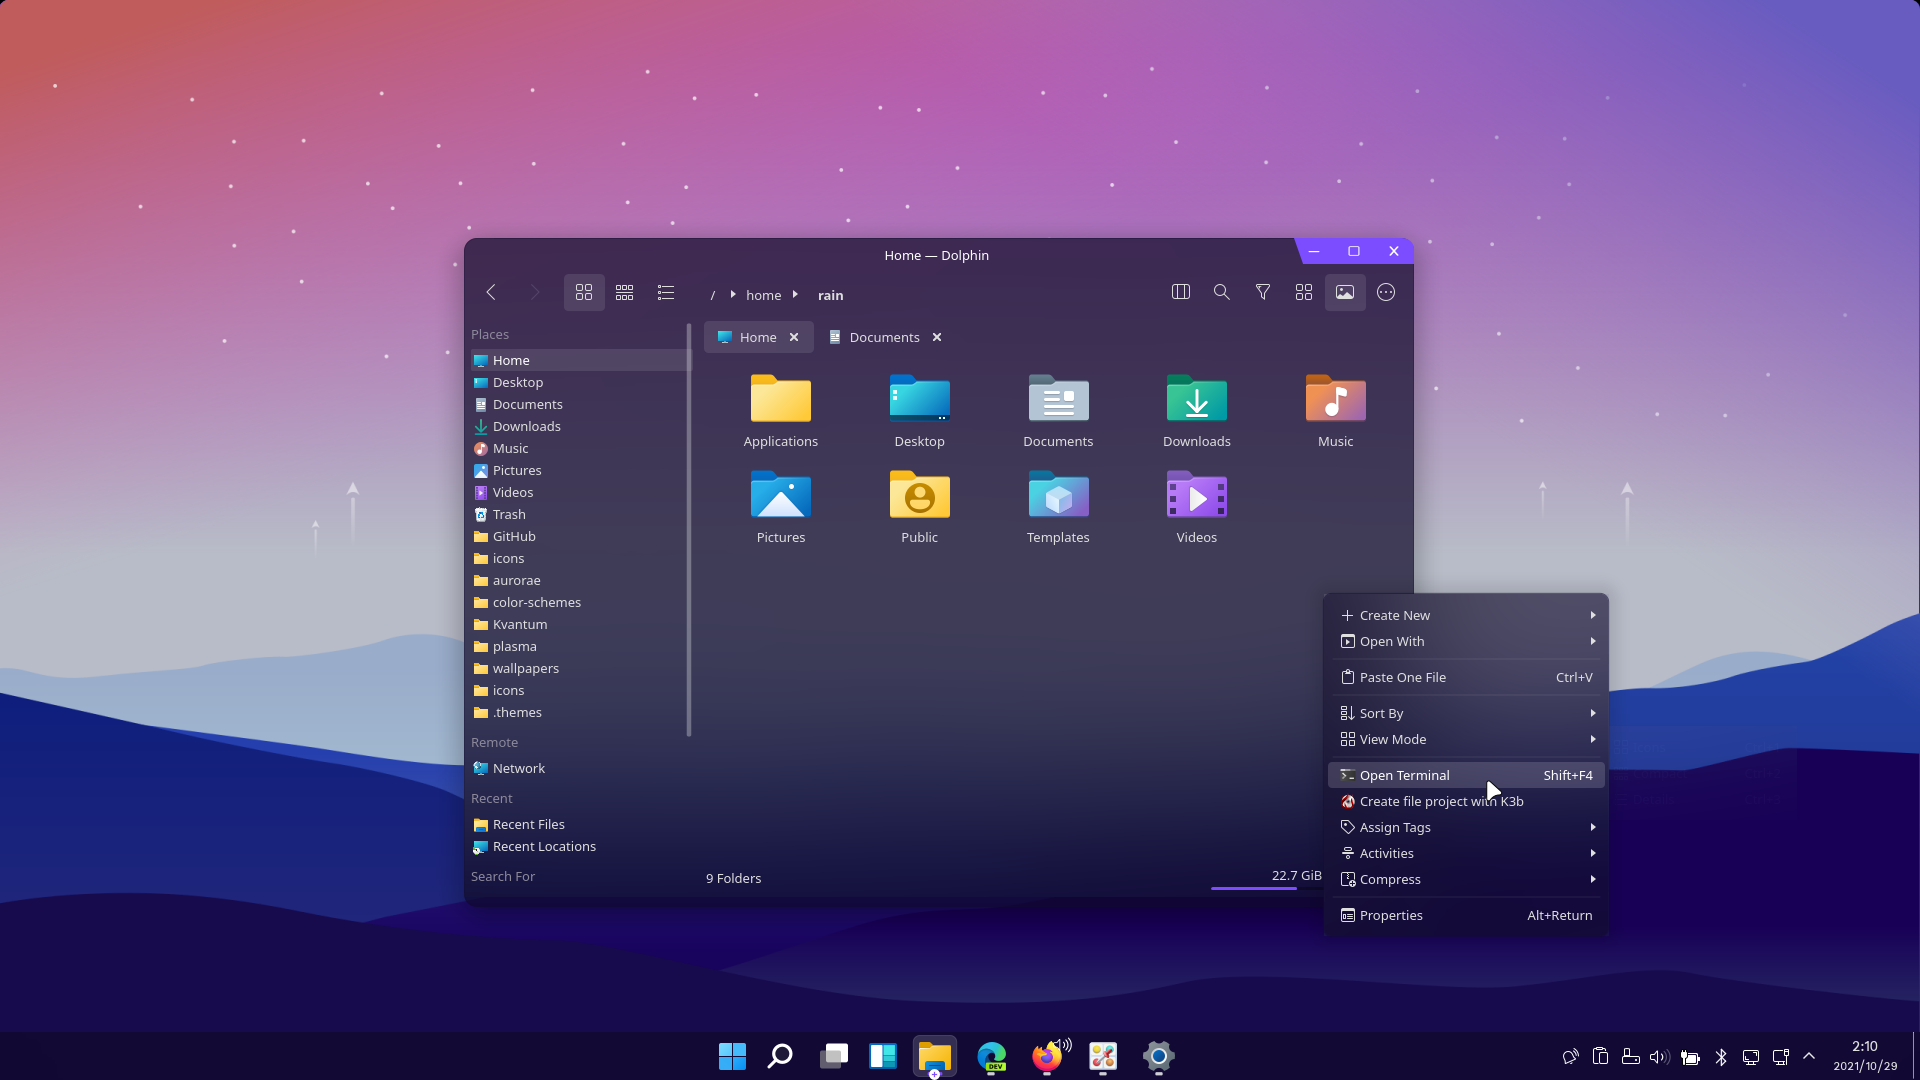Open Network under Remote
The image size is (1920, 1080).
point(578,768)
